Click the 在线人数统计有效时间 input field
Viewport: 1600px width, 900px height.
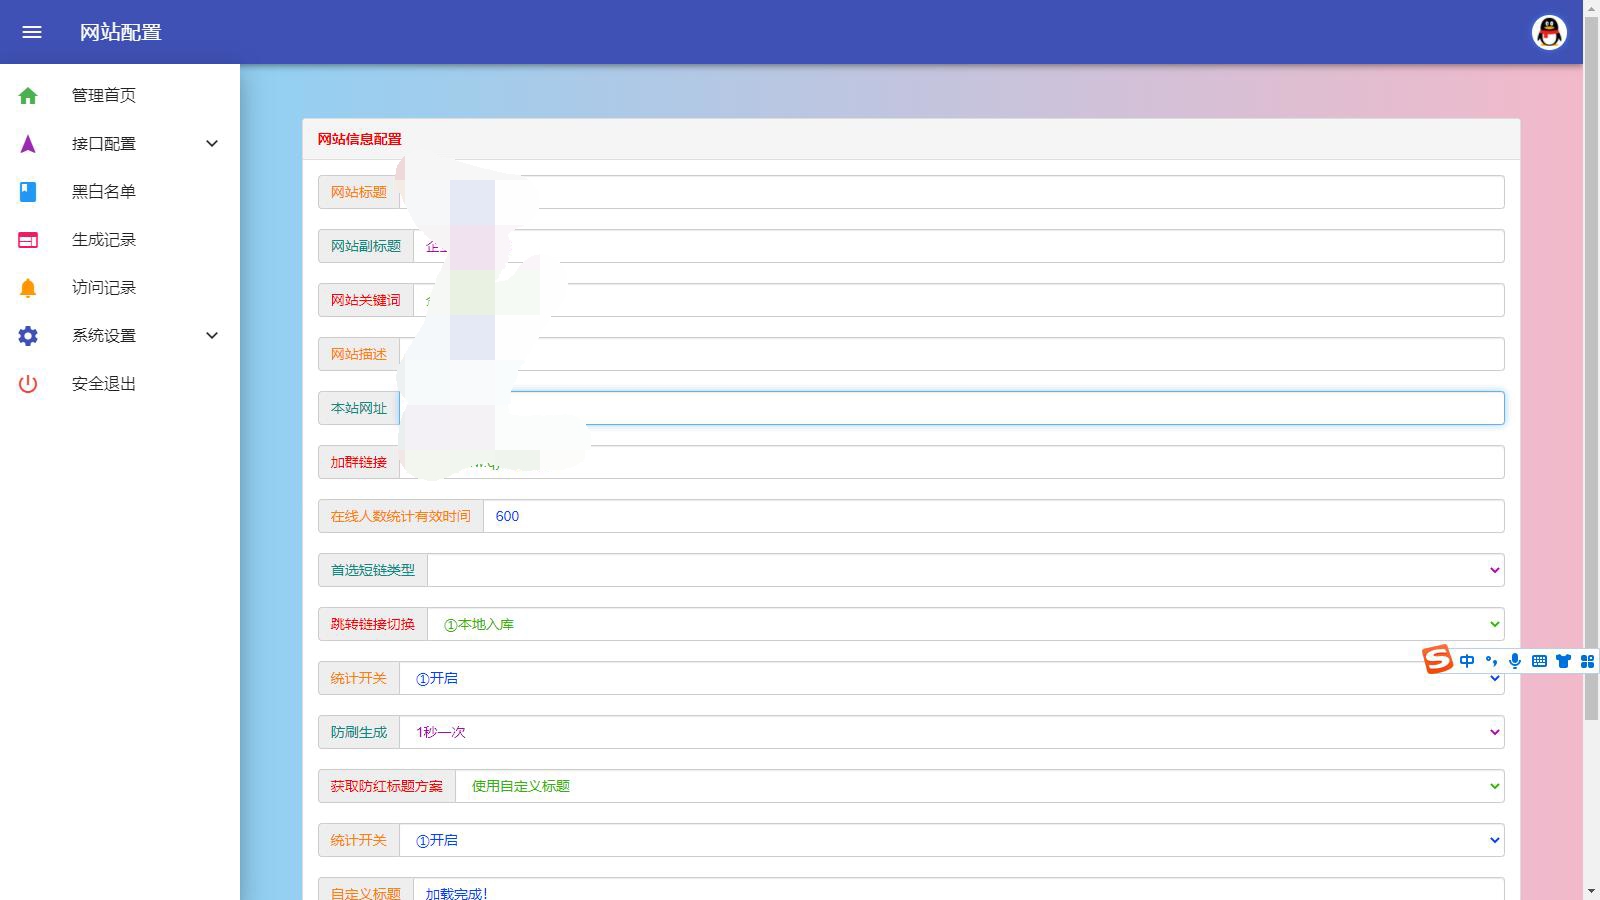(992, 516)
